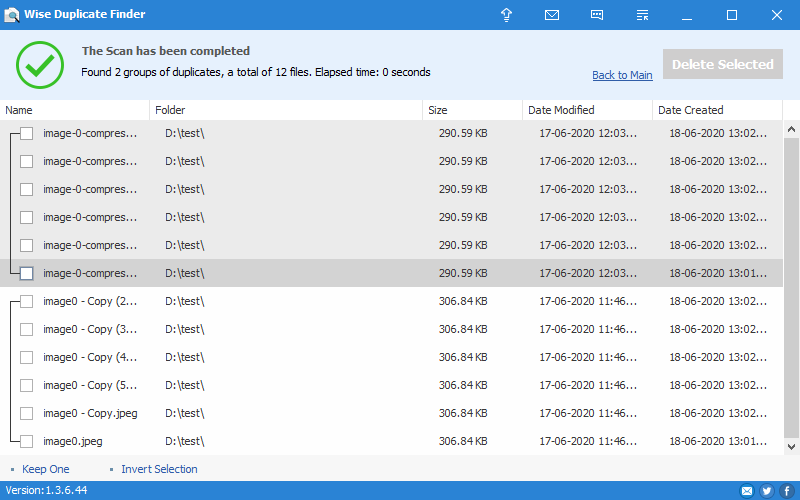The width and height of the screenshot is (800, 500).
Task: Sort by the Folder column header
Action: click(x=286, y=110)
